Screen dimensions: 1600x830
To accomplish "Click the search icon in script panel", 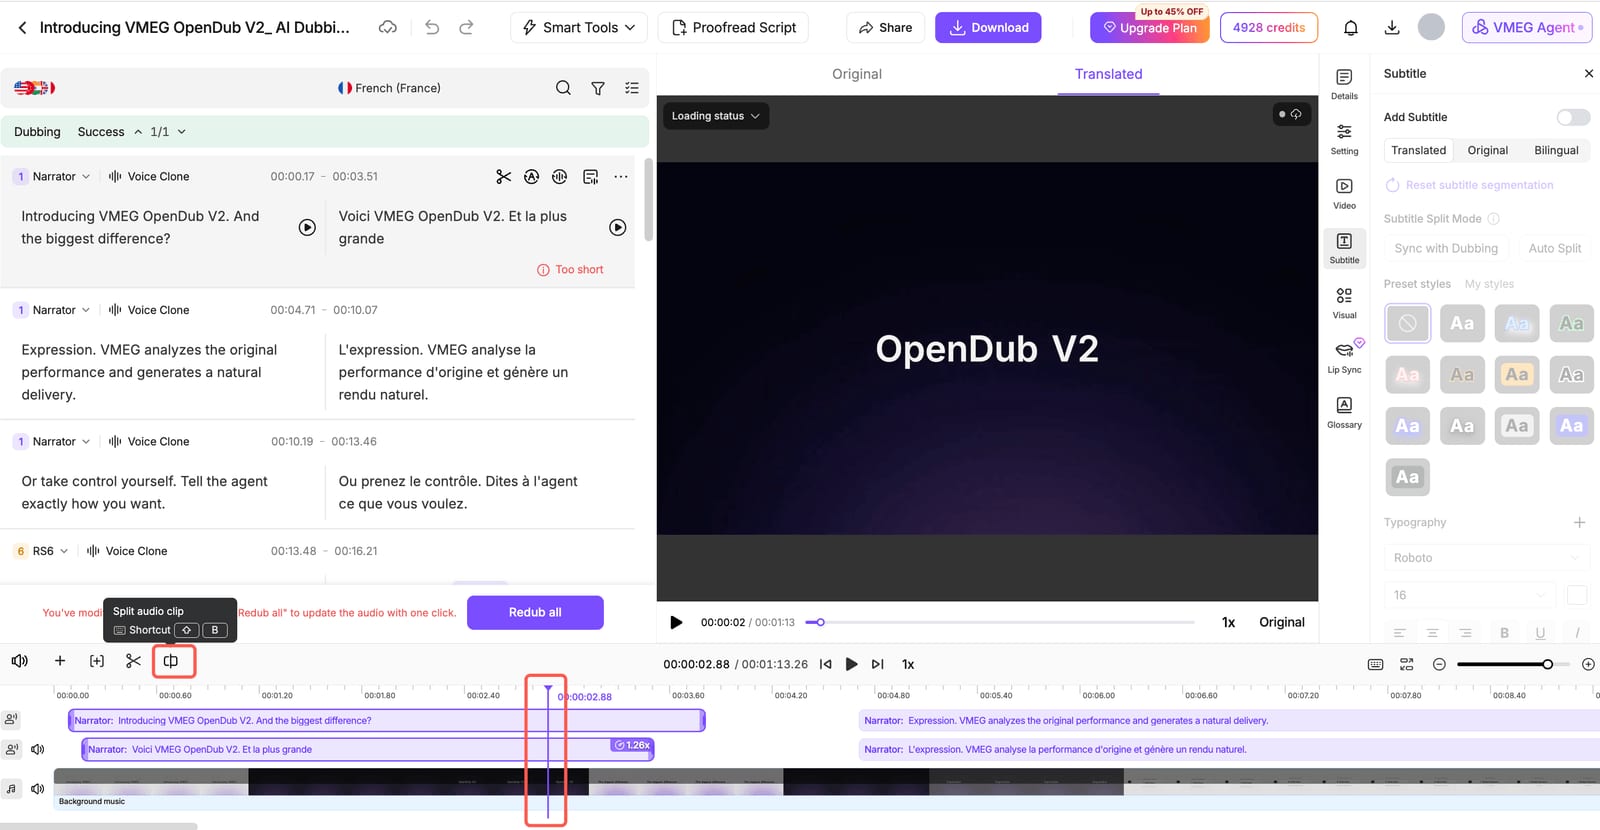I will (564, 88).
